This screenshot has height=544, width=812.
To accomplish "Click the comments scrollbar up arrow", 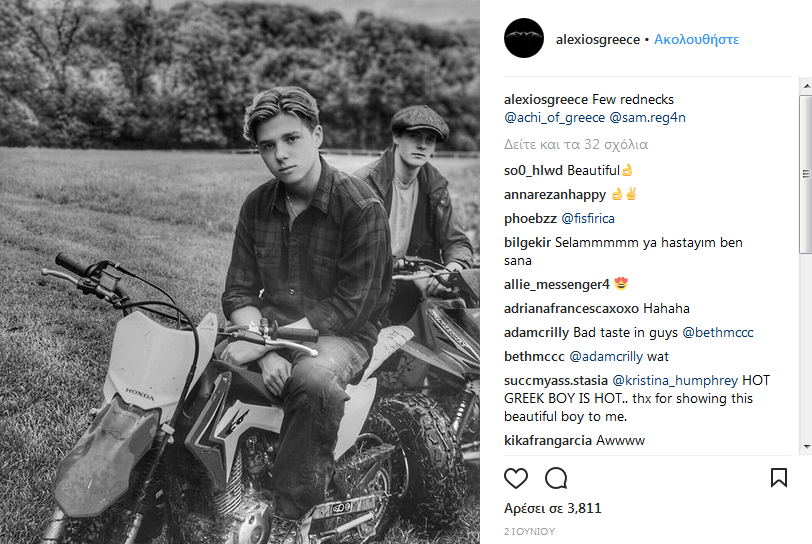I will [805, 87].
